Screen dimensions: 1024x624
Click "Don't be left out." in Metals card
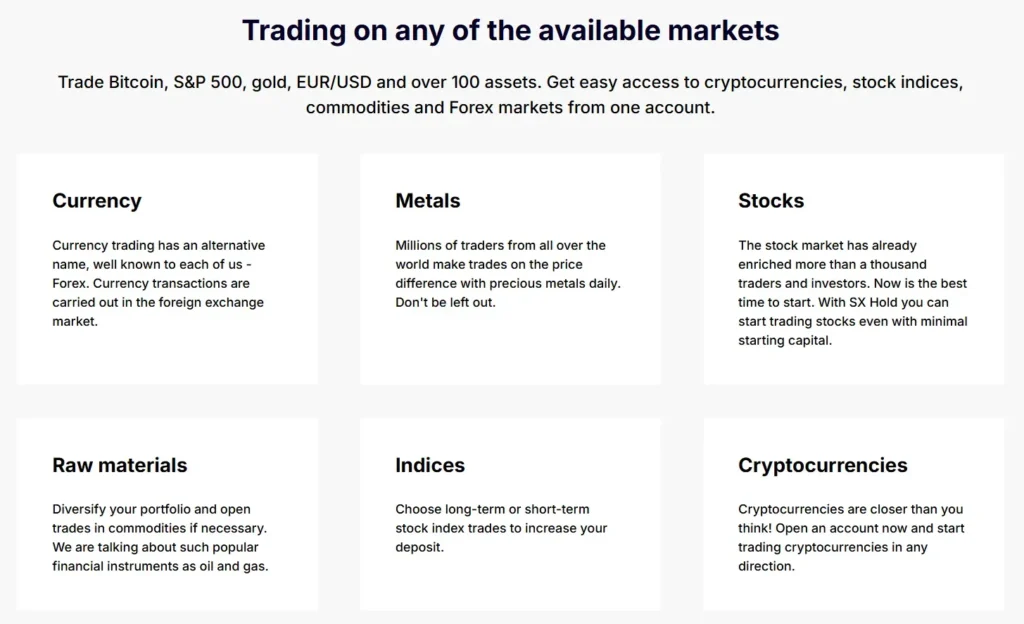tap(445, 302)
